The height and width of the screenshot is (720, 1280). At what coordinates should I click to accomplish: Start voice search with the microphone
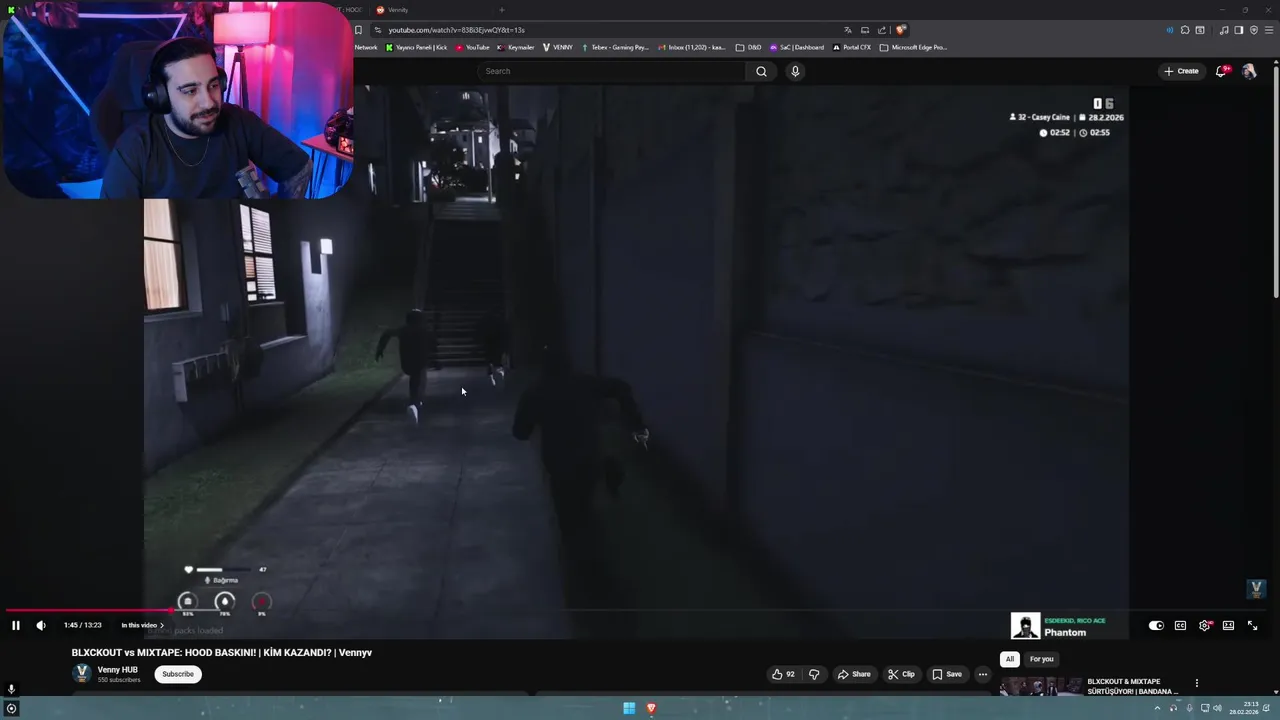(795, 71)
